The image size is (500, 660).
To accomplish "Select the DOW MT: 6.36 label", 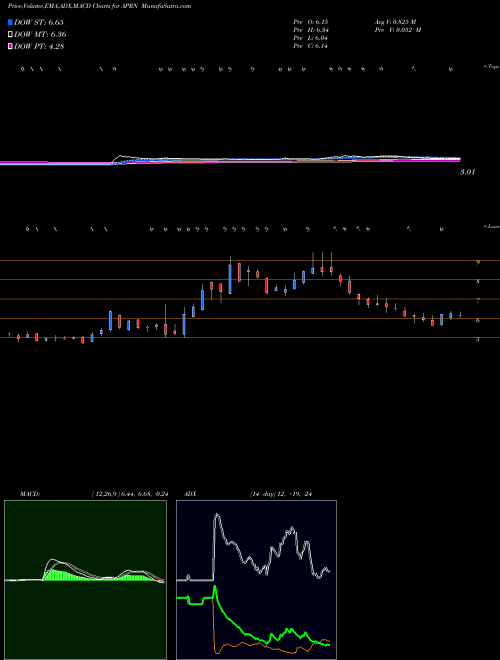I will tap(40, 34).
